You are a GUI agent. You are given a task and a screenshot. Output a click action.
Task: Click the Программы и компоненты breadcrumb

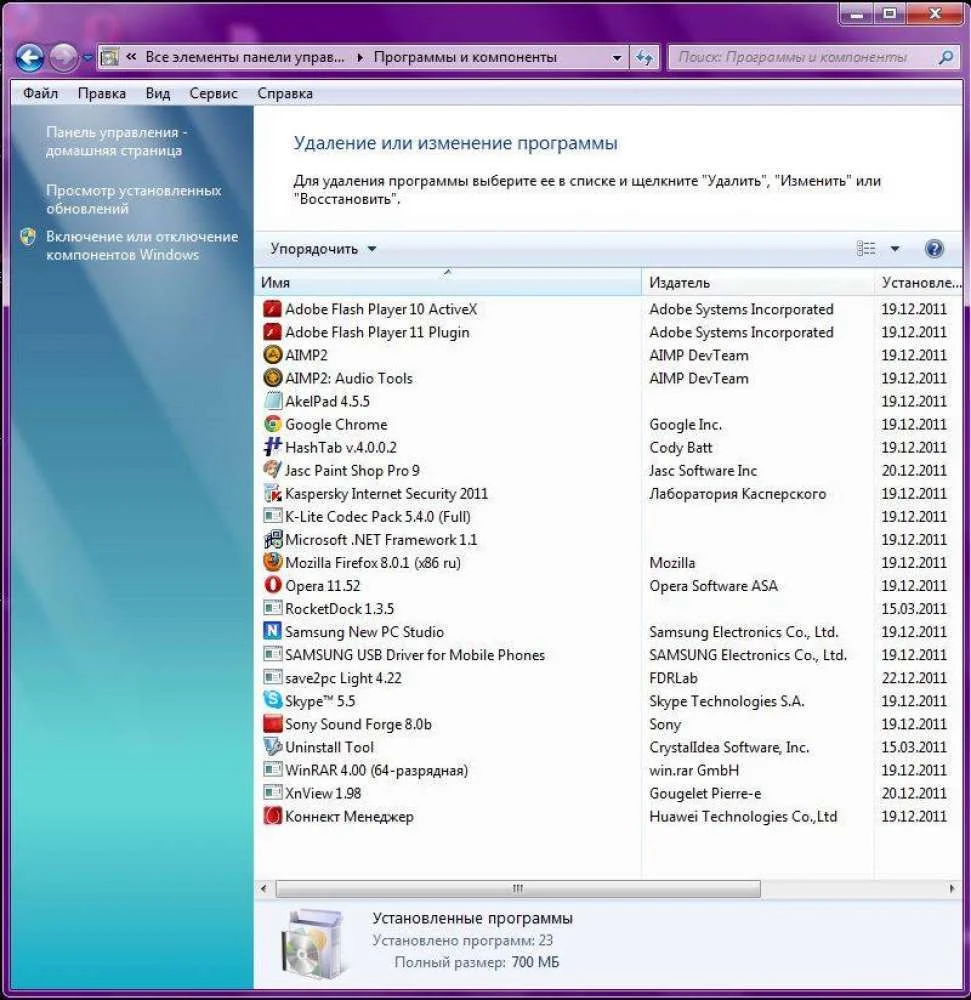pyautogui.click(x=465, y=57)
